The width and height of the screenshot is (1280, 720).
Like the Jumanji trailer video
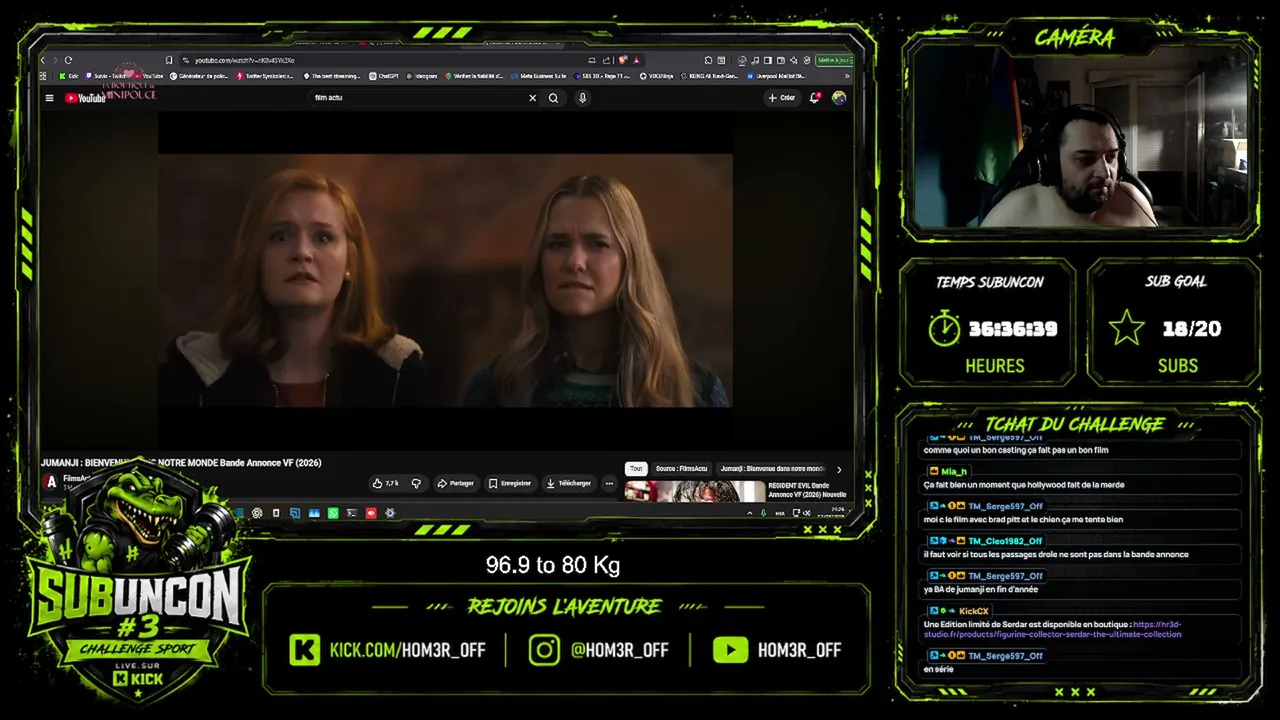tap(386, 483)
